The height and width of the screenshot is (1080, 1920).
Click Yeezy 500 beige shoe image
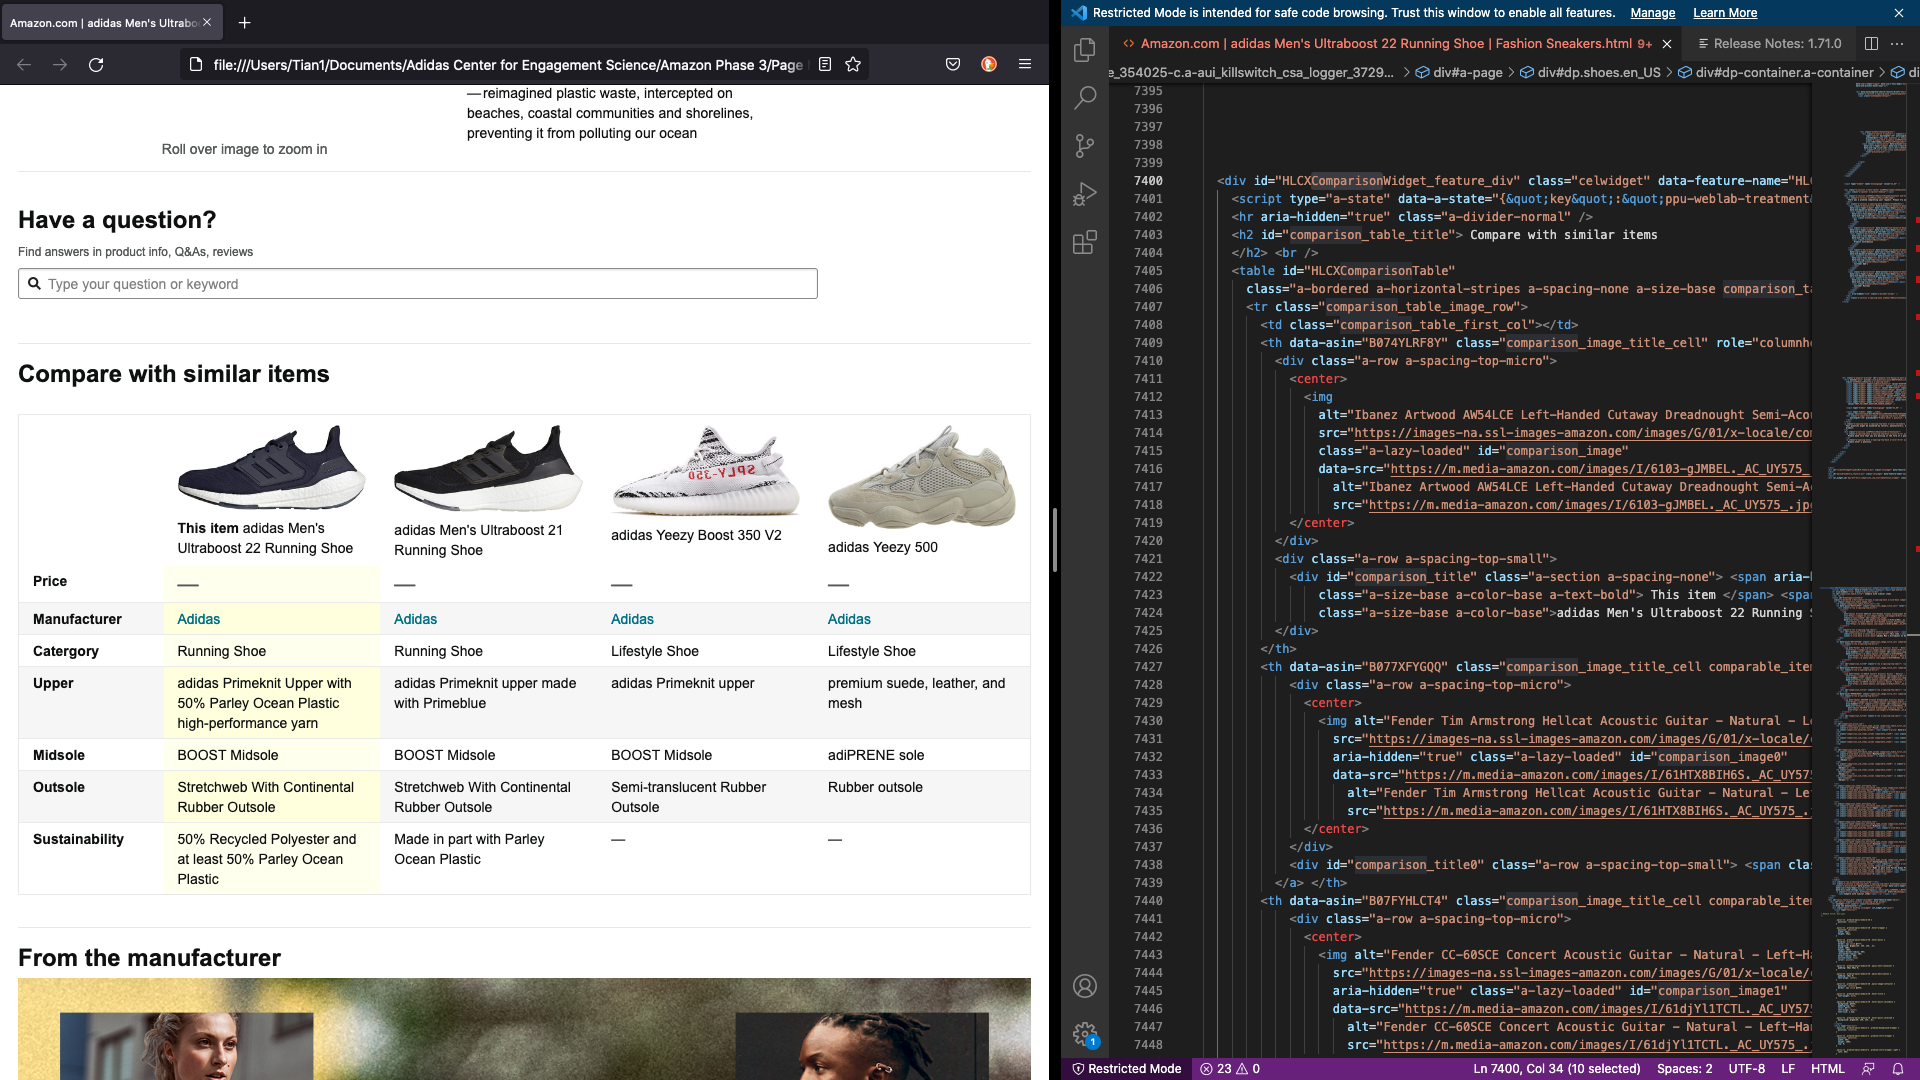coord(922,477)
